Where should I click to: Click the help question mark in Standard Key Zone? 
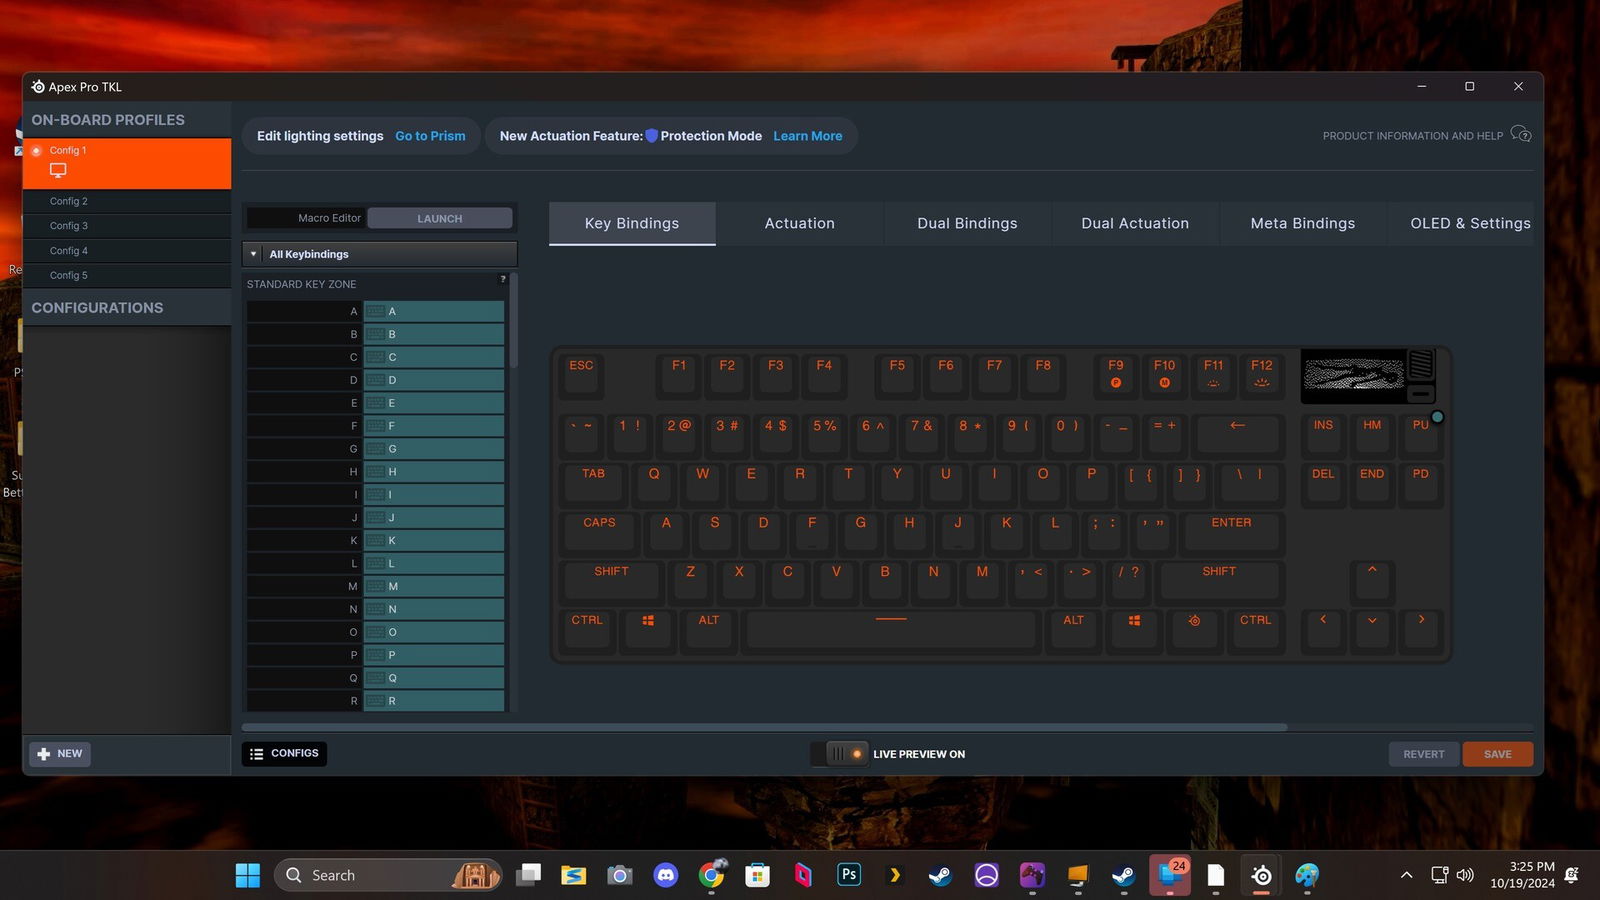(503, 279)
